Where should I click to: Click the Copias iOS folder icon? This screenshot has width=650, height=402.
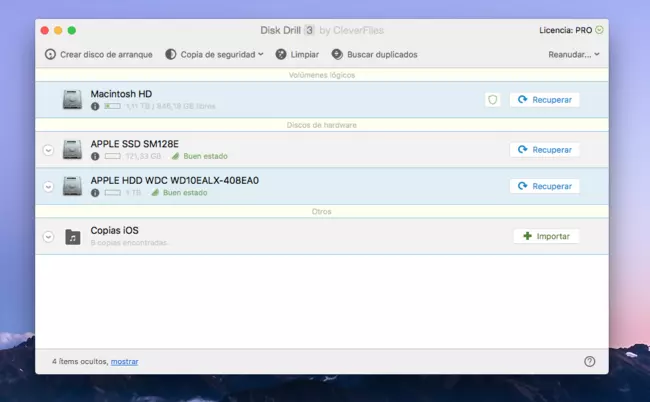[73, 237]
